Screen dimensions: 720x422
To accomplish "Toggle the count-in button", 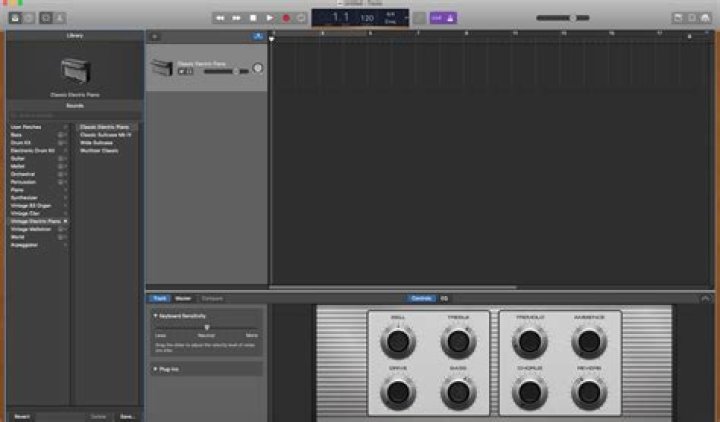I will (x=436, y=18).
